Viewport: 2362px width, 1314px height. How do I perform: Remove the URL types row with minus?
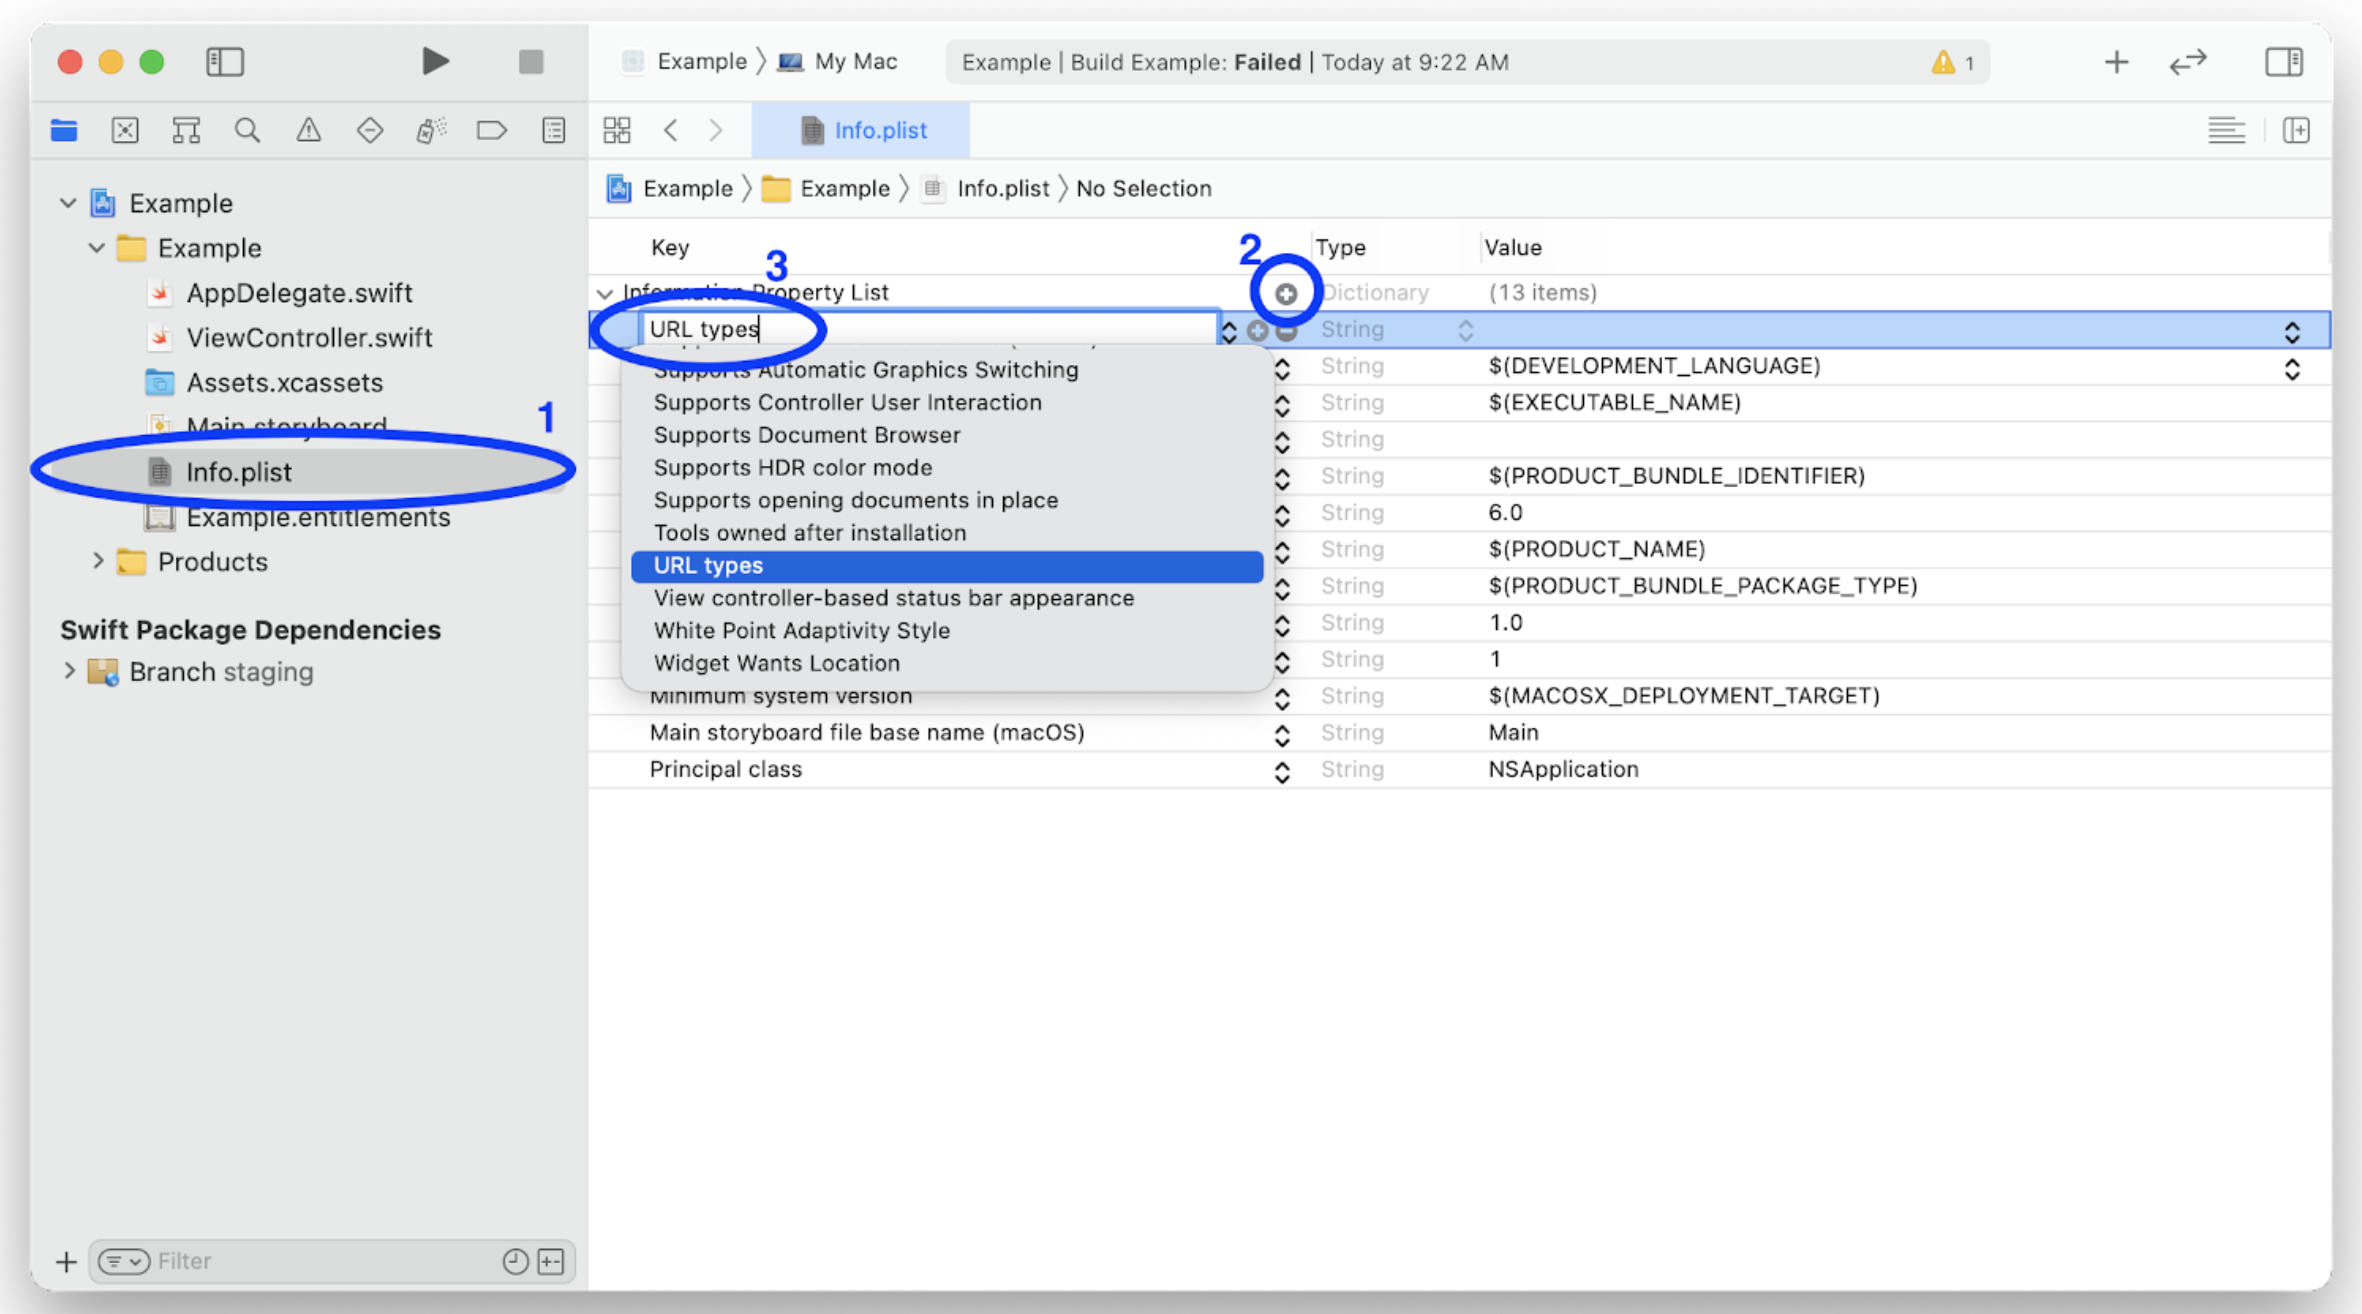tap(1287, 330)
